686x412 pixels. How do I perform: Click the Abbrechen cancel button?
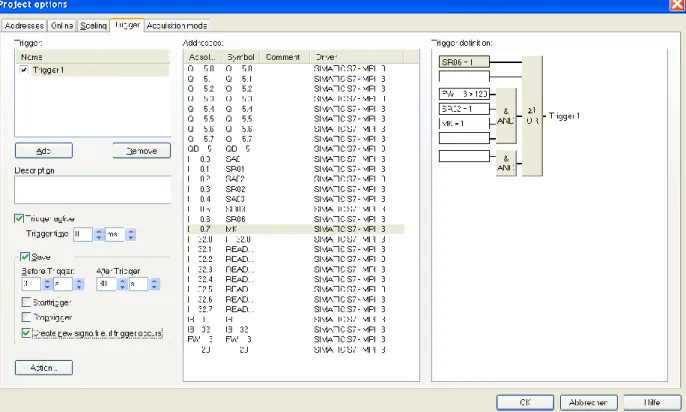coord(588,402)
